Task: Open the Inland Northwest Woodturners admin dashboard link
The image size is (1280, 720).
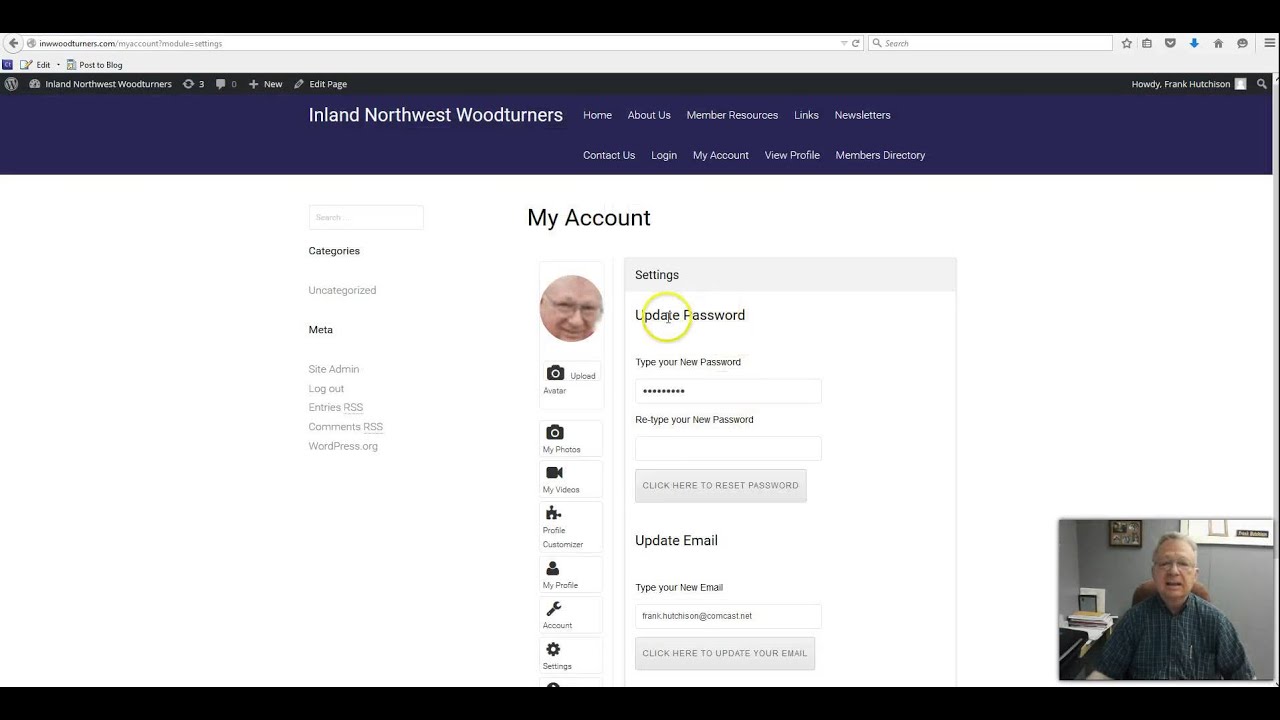Action: point(101,84)
